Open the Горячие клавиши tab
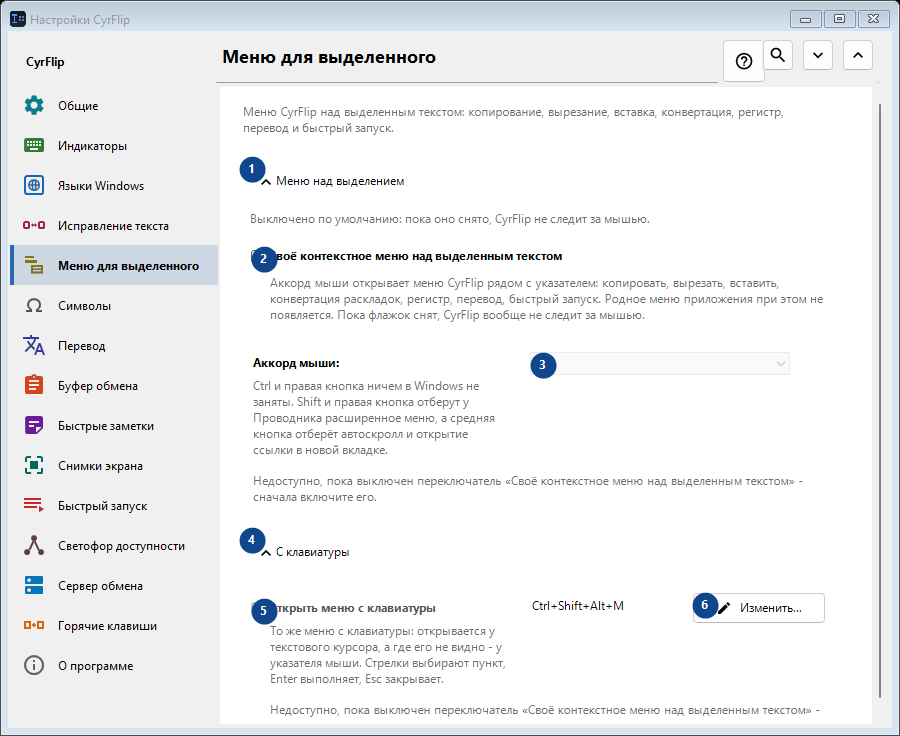 [x=114, y=626]
